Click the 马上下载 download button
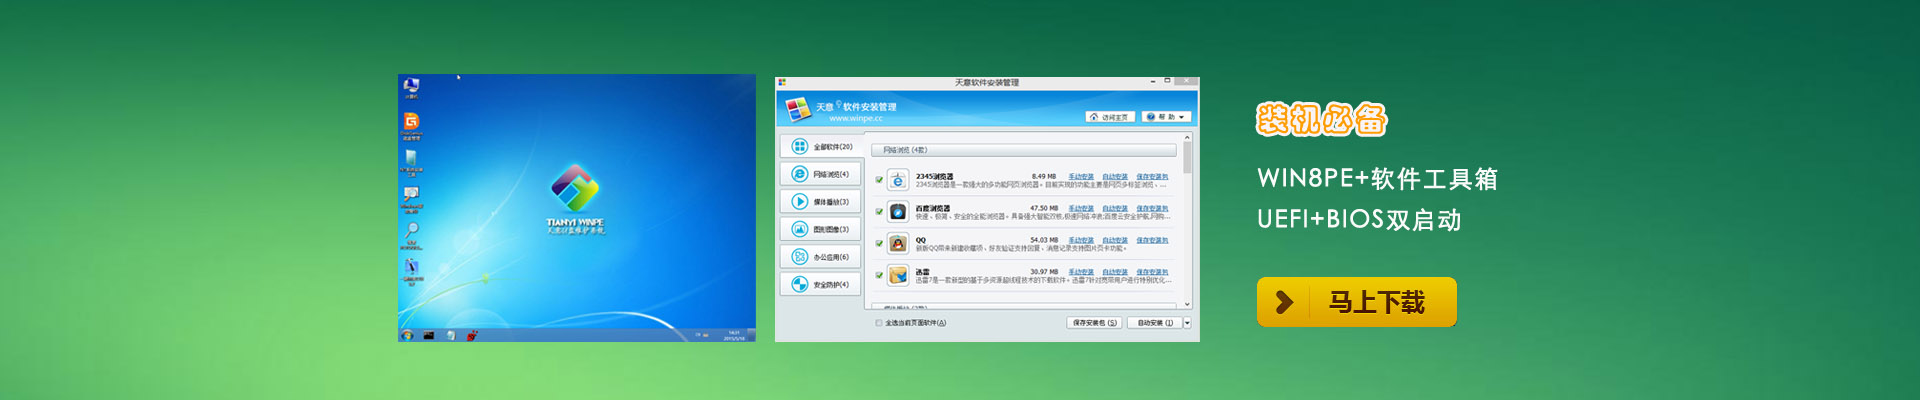 1356,302
